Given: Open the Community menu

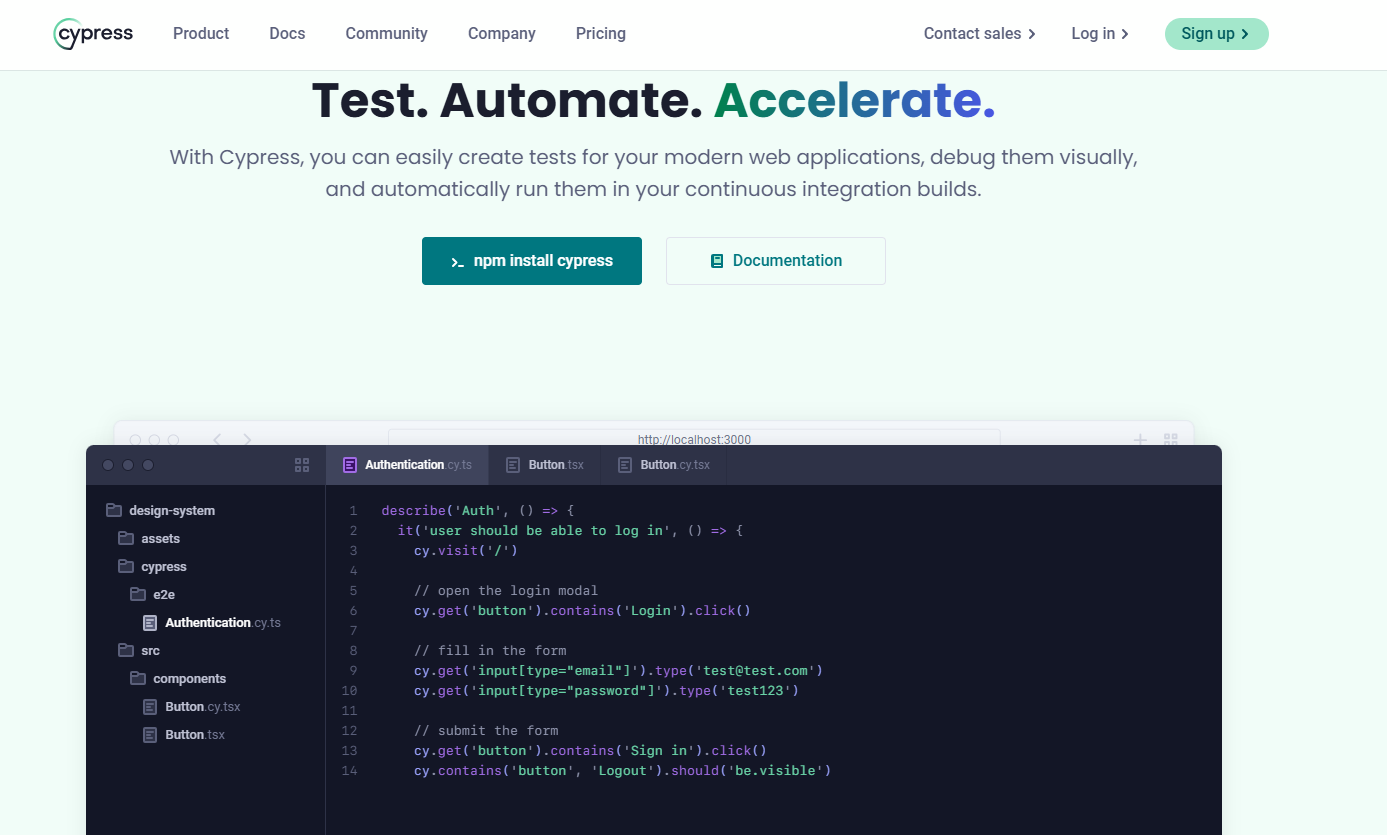Looking at the screenshot, I should click(386, 34).
